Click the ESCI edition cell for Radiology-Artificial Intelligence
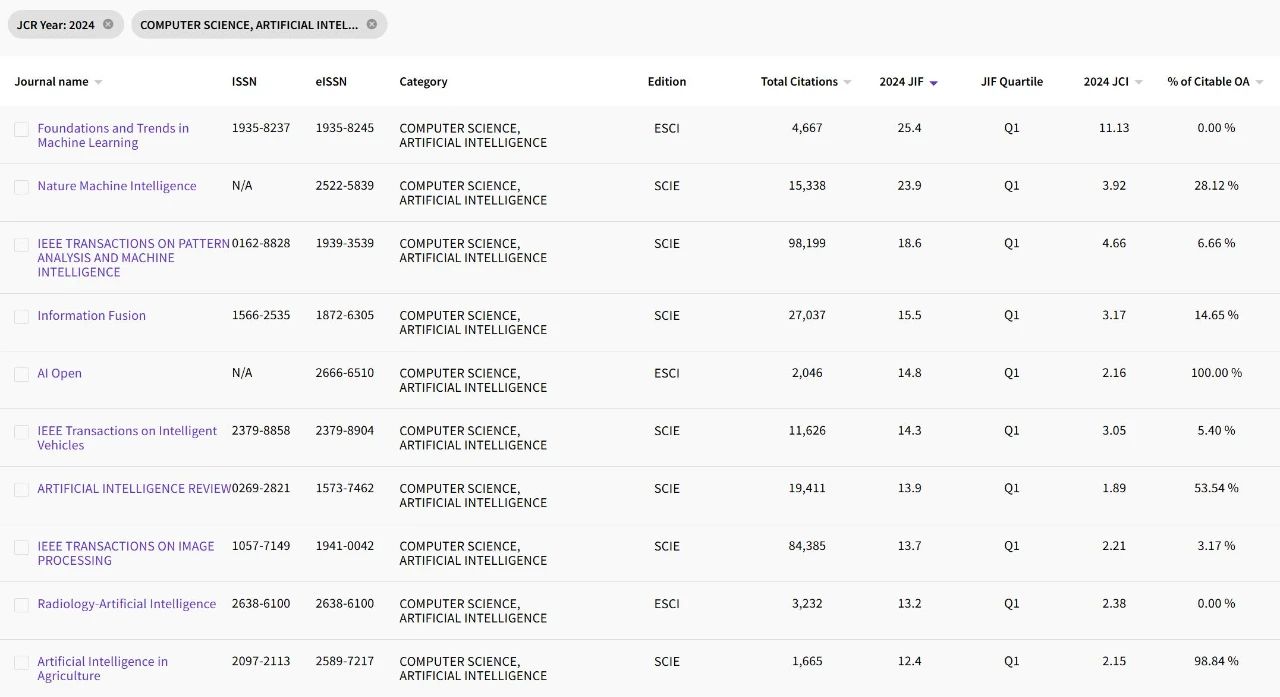1280x697 pixels. [x=667, y=604]
